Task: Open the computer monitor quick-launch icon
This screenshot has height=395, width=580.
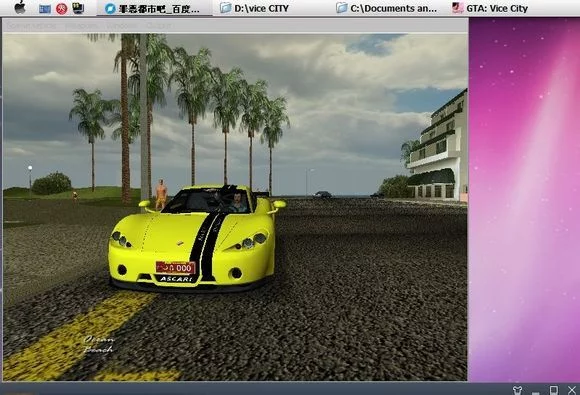Action: click(x=78, y=8)
